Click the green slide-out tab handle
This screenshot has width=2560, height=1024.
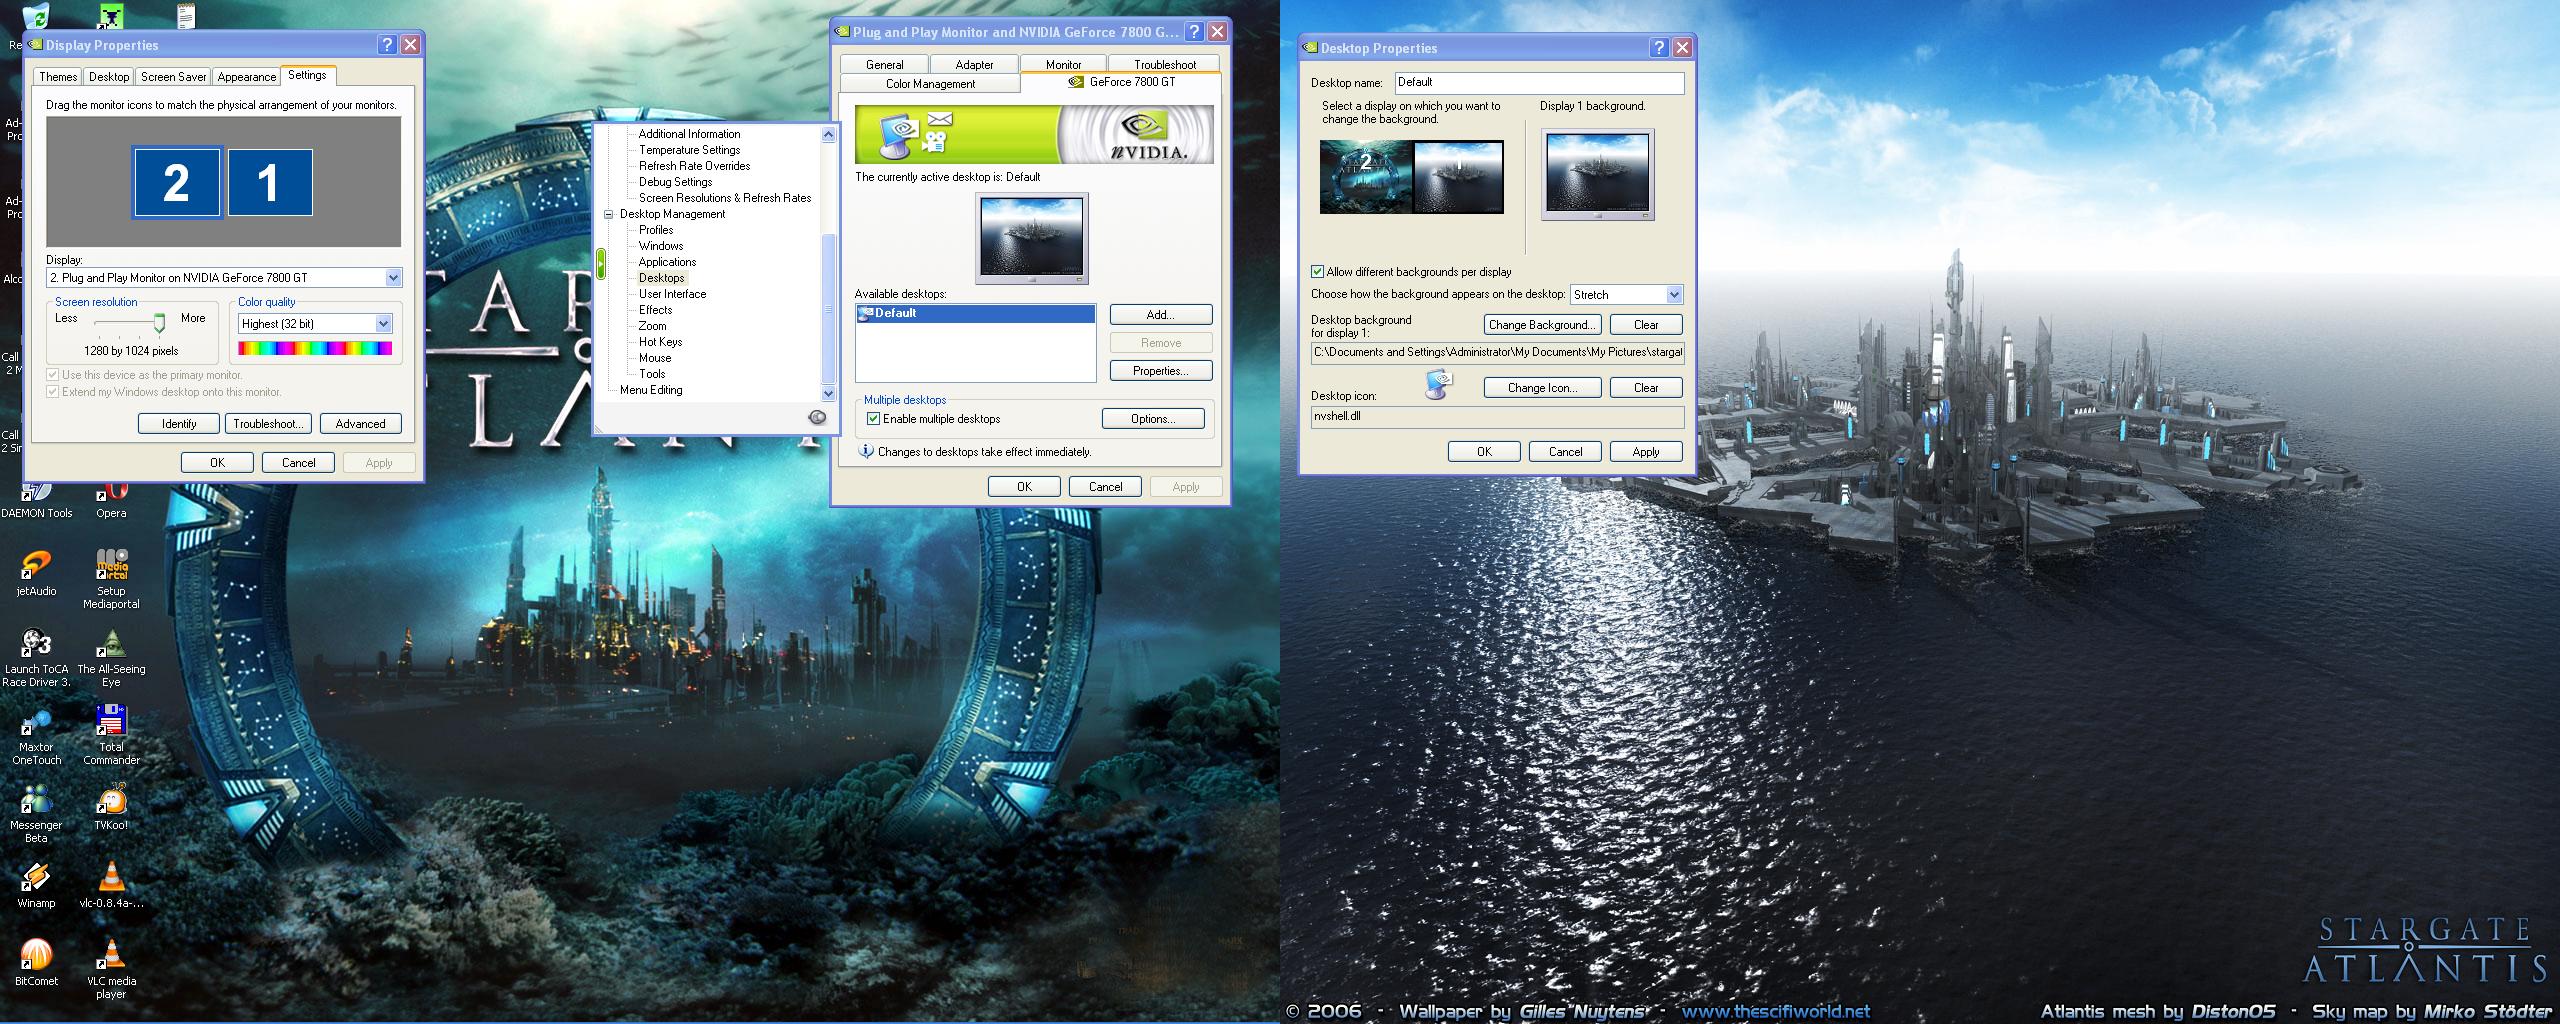pyautogui.click(x=601, y=264)
